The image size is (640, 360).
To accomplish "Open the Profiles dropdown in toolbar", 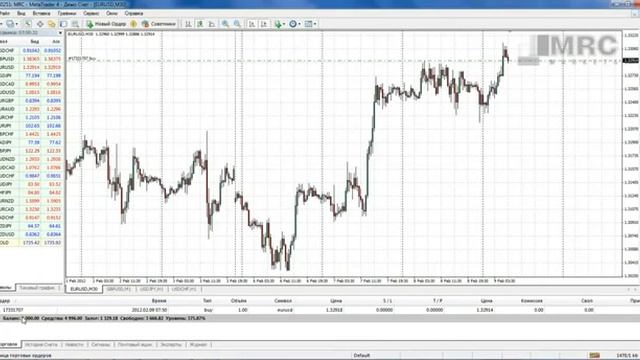I will pos(11,24).
